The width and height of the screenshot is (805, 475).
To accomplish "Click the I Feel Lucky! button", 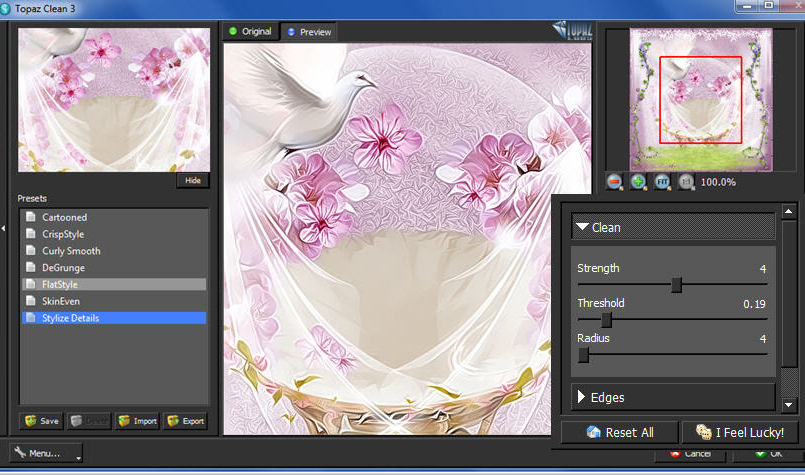I will click(x=740, y=432).
